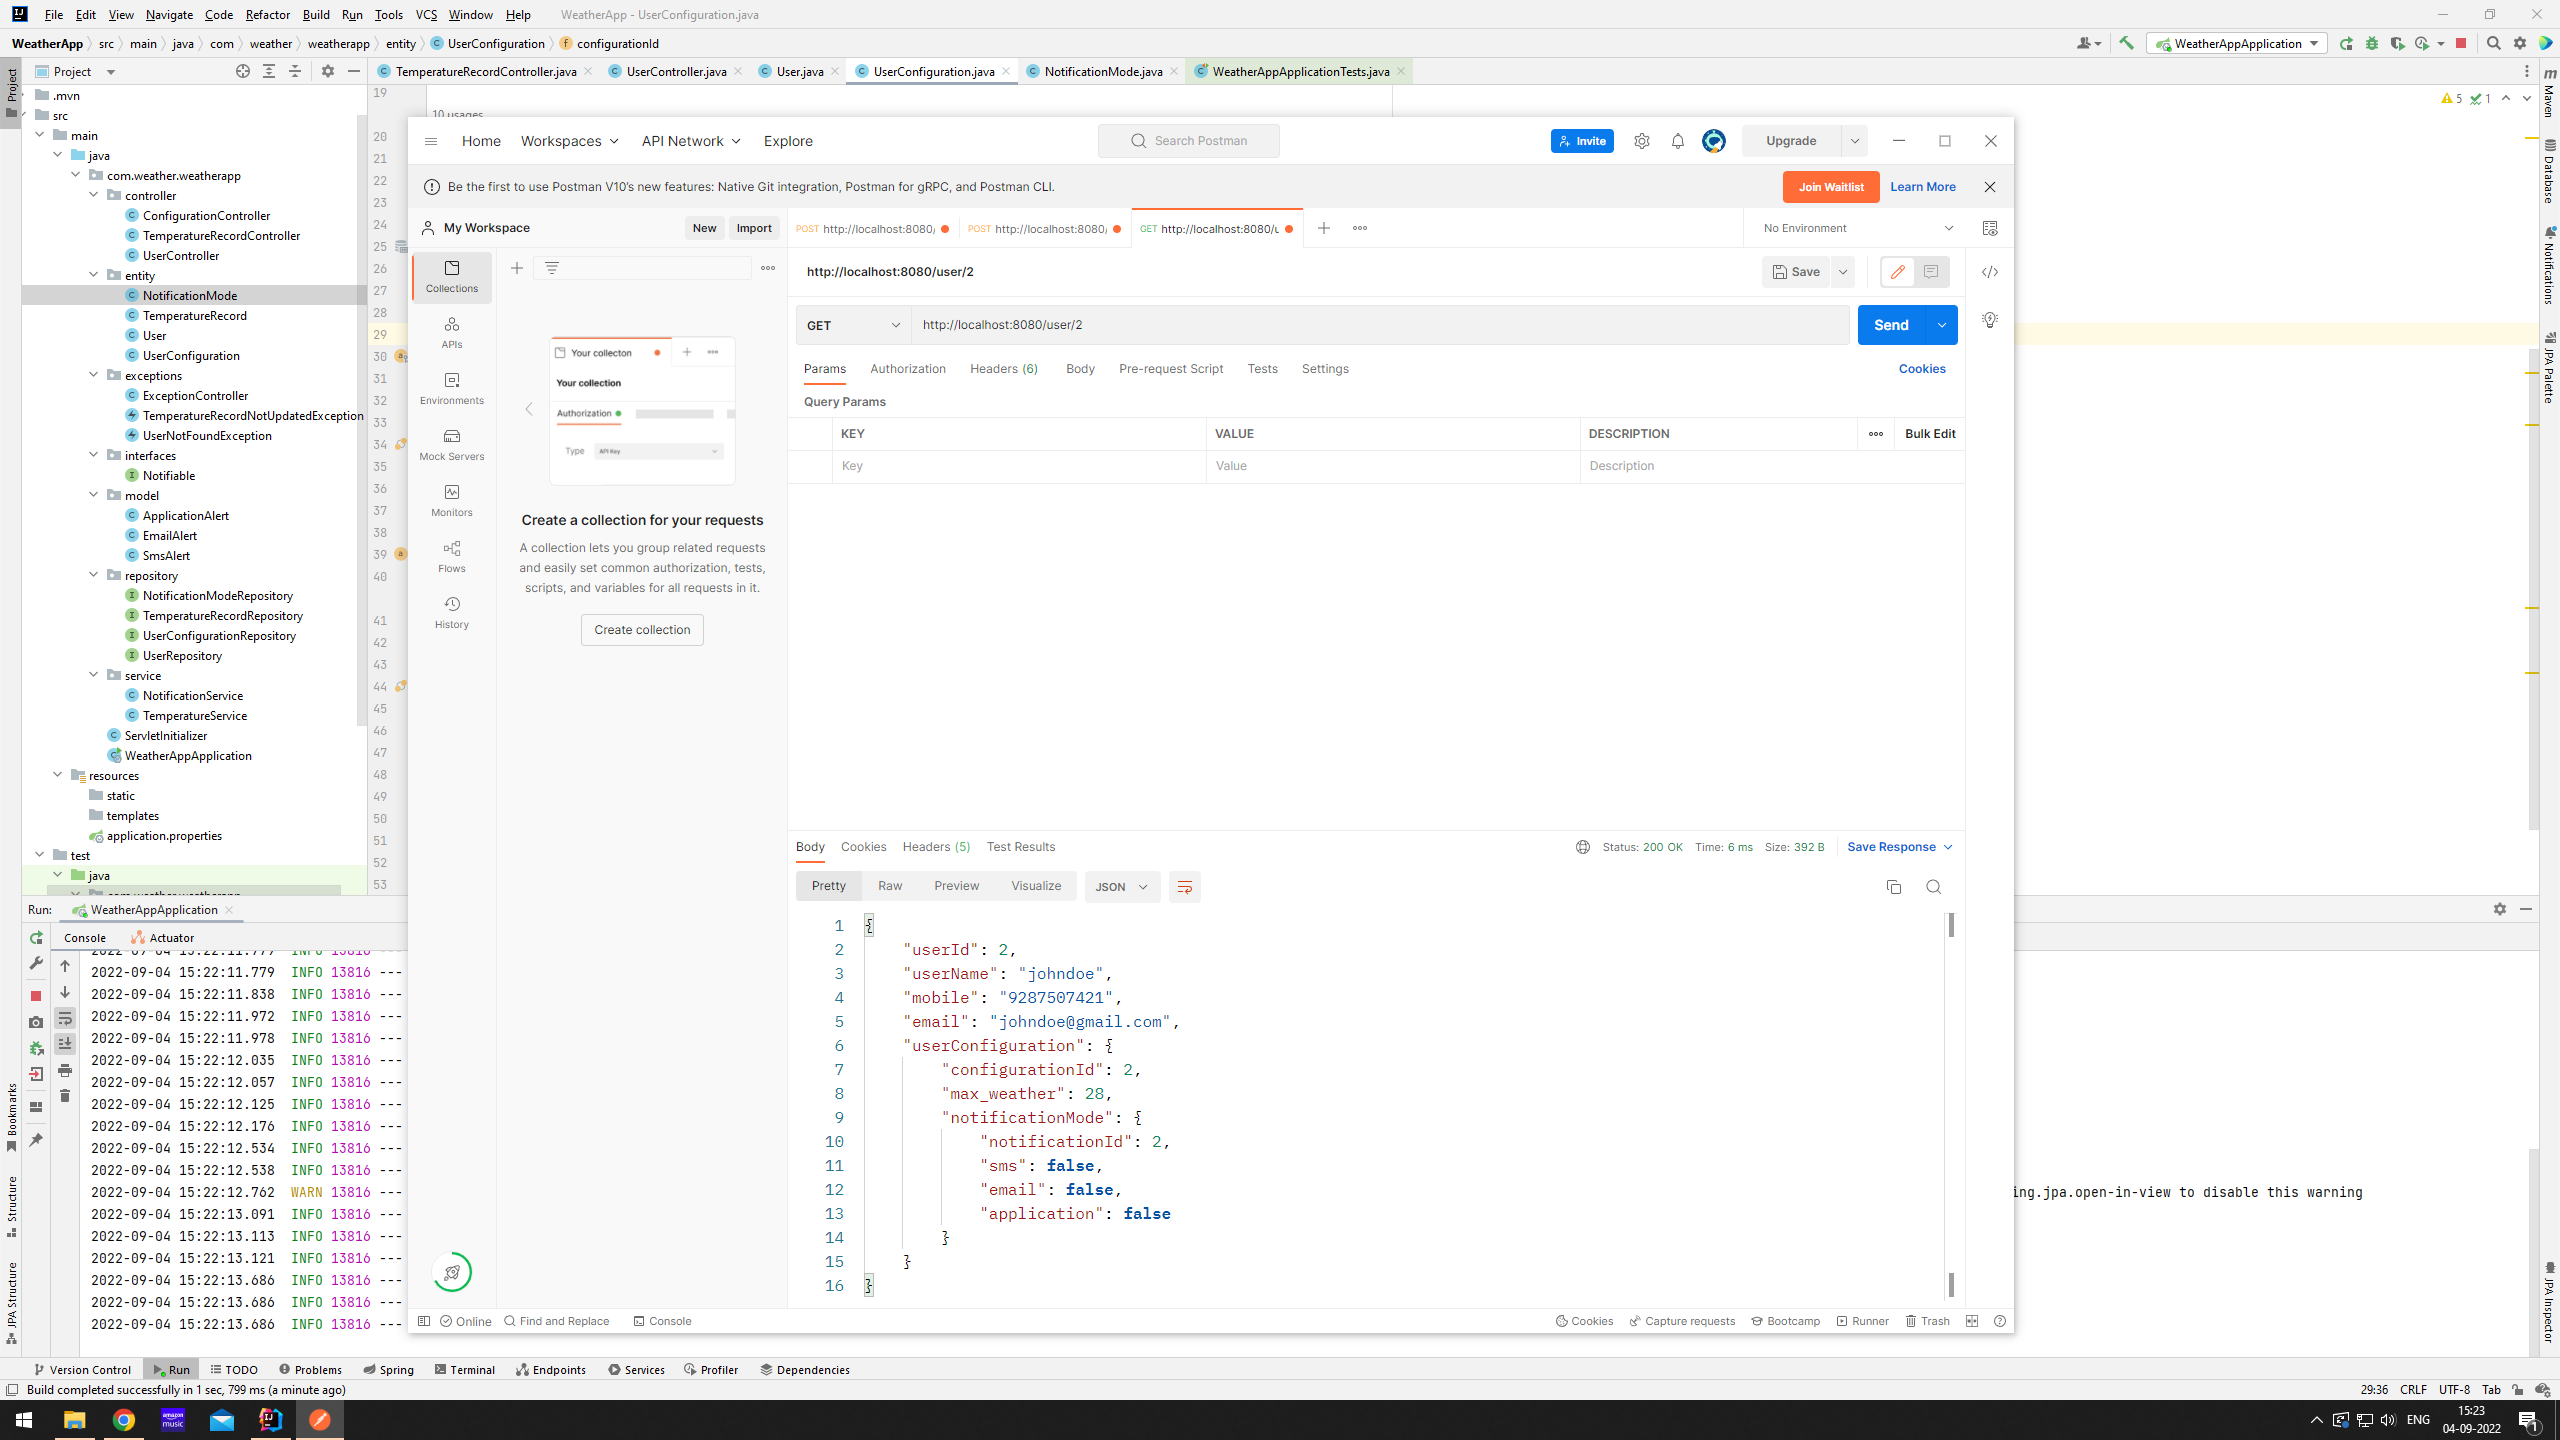The width and height of the screenshot is (2560, 1440).
Task: Open Flows sidebar in Postman
Action: tap(452, 556)
